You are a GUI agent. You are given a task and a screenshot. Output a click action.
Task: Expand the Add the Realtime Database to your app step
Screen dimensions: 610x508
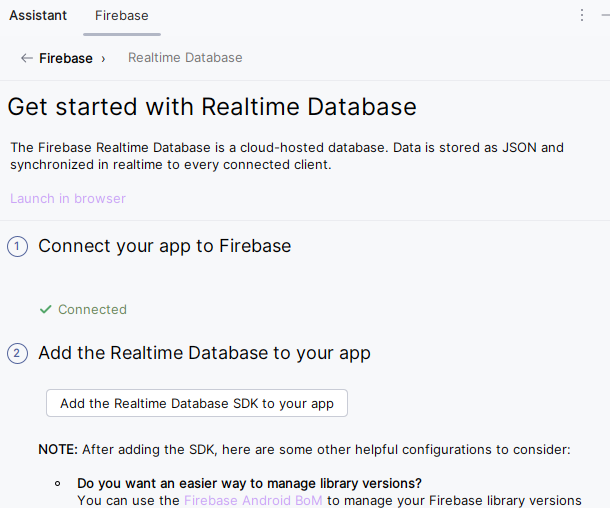tap(204, 353)
